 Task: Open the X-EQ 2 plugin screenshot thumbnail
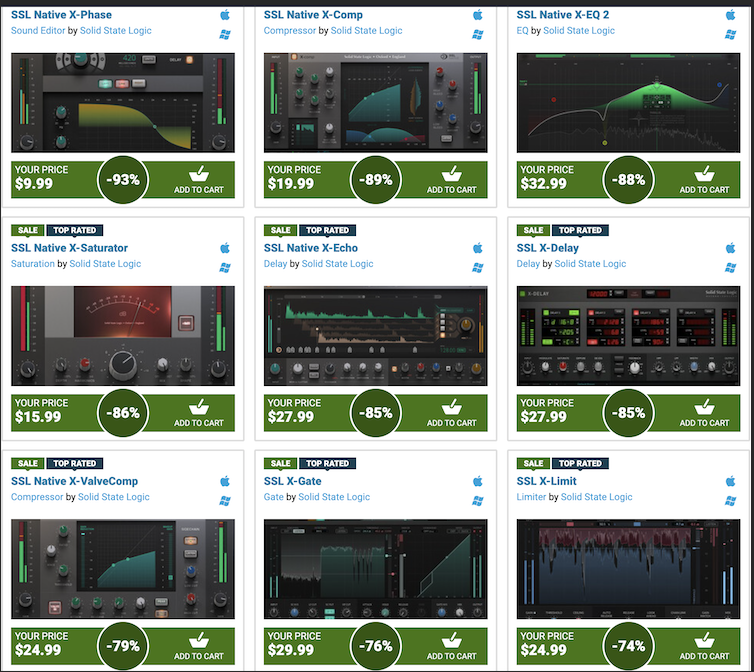pyautogui.click(x=628, y=102)
